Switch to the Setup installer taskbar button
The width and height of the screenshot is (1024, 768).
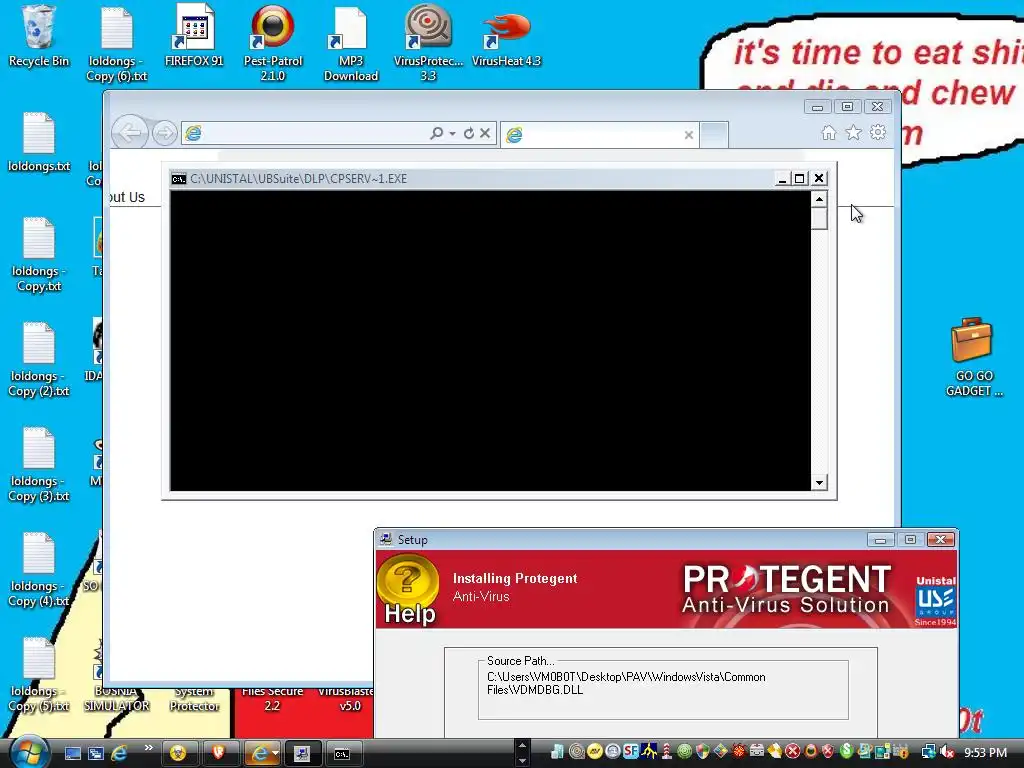(302, 754)
